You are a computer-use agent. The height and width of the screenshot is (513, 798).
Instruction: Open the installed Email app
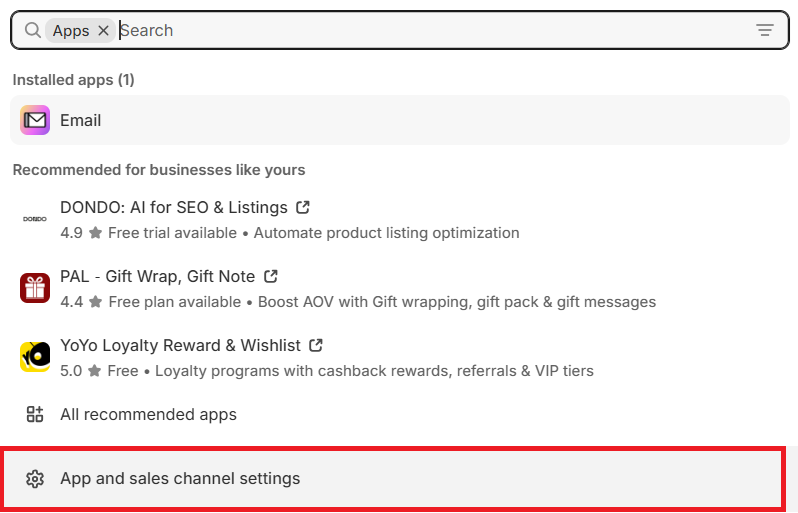81,120
